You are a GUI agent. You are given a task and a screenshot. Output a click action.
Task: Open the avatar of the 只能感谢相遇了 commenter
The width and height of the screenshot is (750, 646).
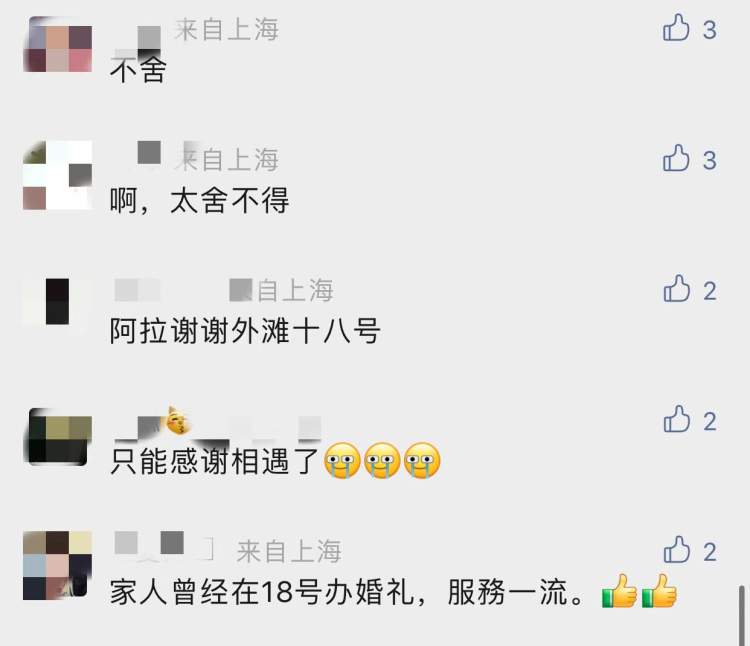(57, 437)
